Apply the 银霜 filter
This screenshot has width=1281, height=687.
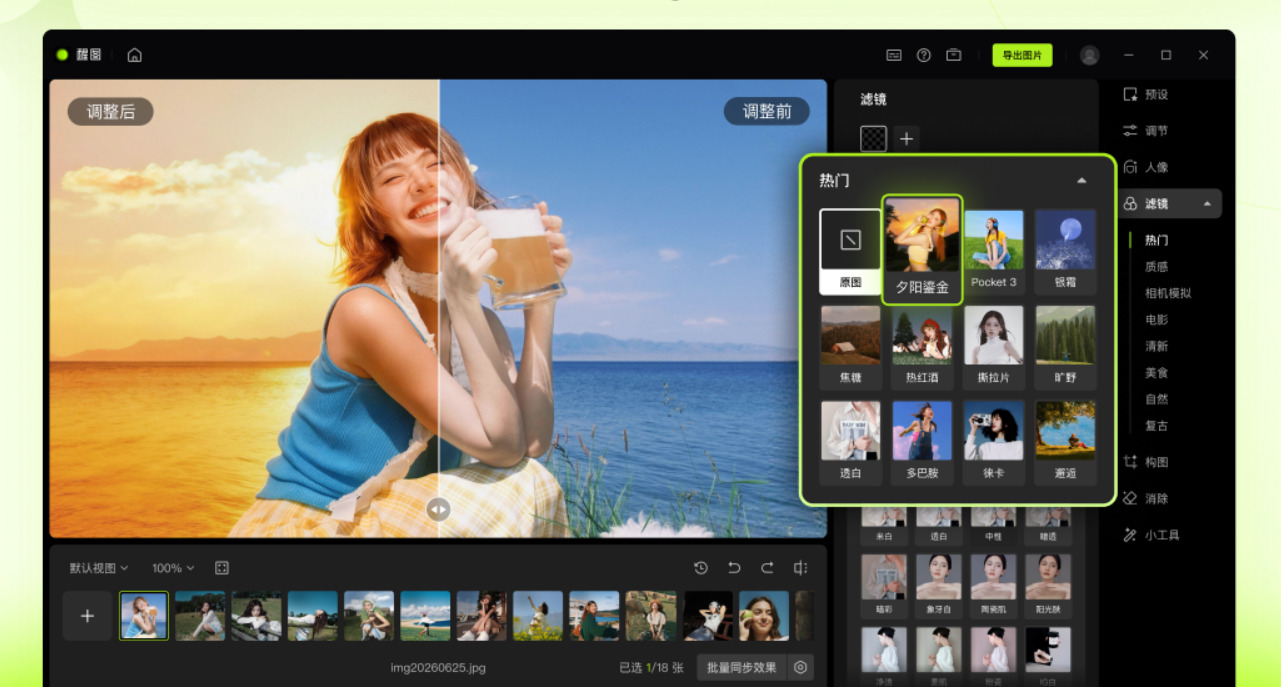(x=1065, y=251)
